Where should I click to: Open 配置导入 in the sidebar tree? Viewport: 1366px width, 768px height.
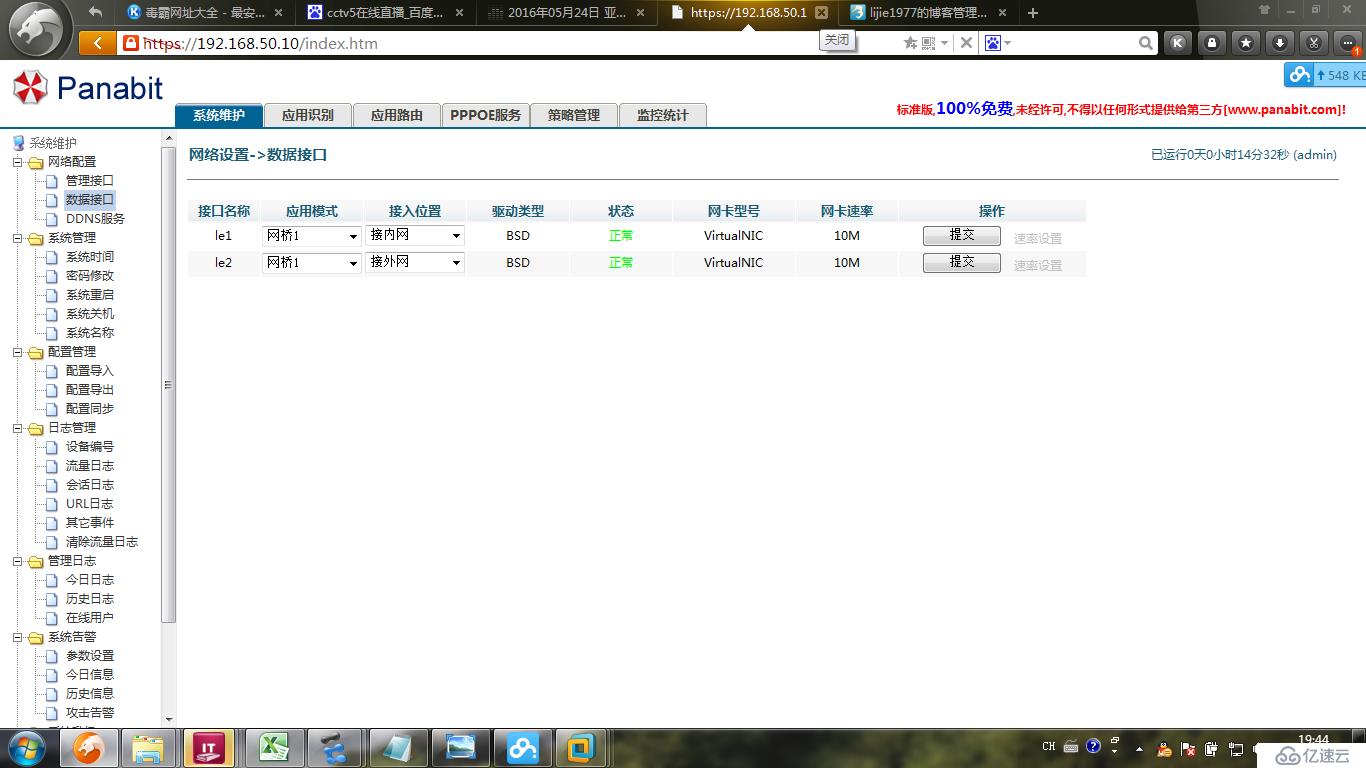[x=90, y=371]
